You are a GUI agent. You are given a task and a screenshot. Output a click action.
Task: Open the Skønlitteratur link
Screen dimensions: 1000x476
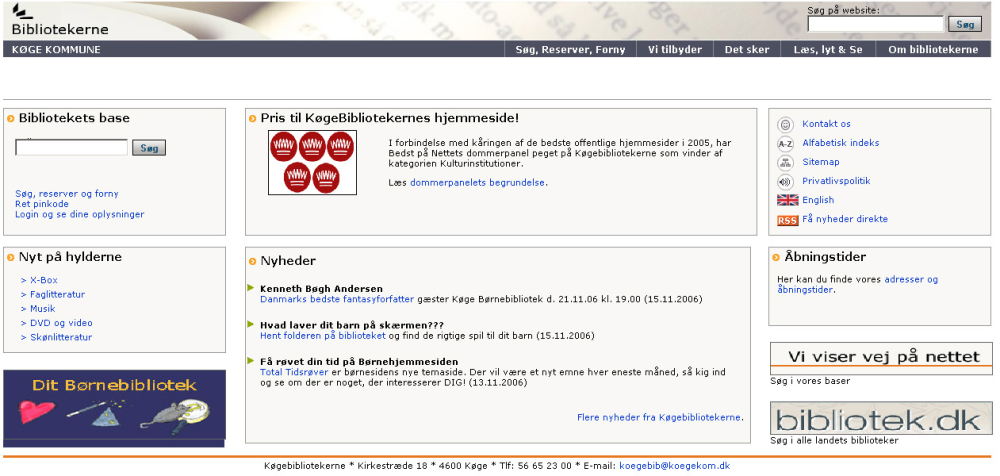(x=61, y=338)
